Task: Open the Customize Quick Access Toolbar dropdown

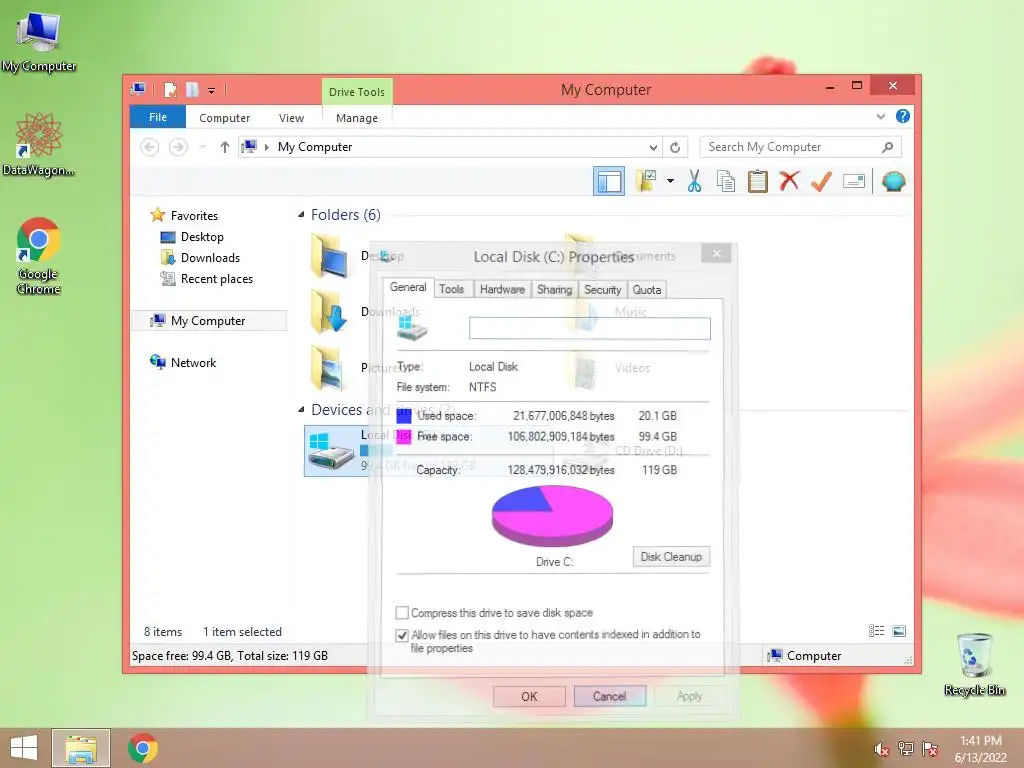Action: 212,91
